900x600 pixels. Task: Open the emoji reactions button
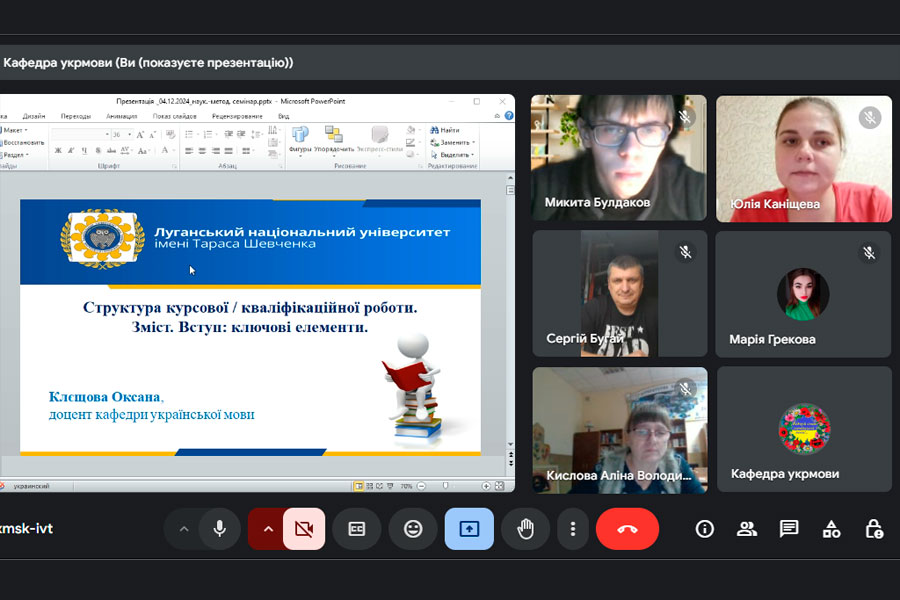pyautogui.click(x=413, y=529)
